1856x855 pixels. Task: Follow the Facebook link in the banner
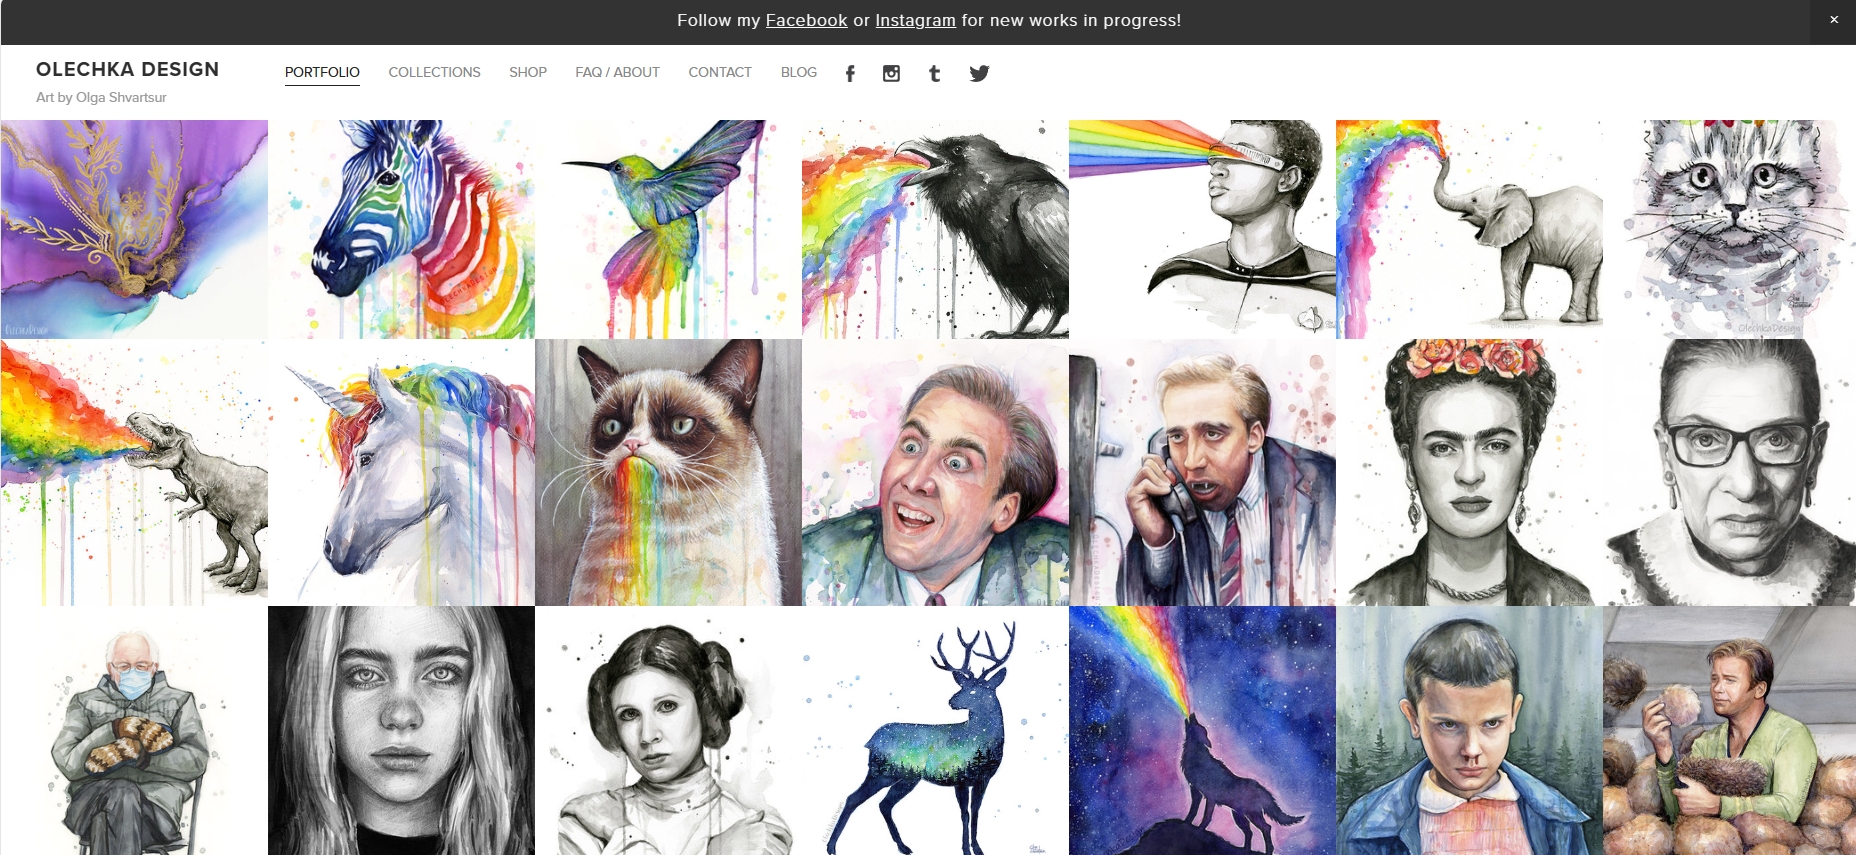pos(806,20)
